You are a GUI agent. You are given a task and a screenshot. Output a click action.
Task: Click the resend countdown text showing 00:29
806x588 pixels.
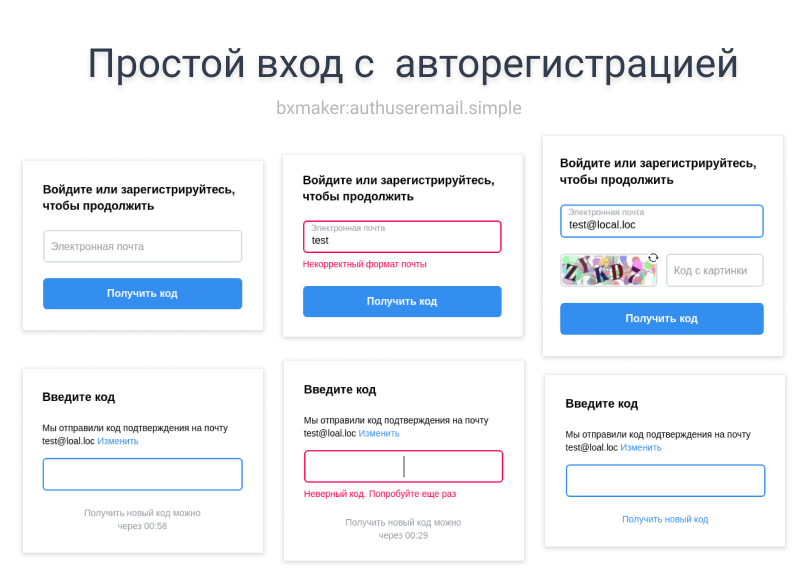403,529
